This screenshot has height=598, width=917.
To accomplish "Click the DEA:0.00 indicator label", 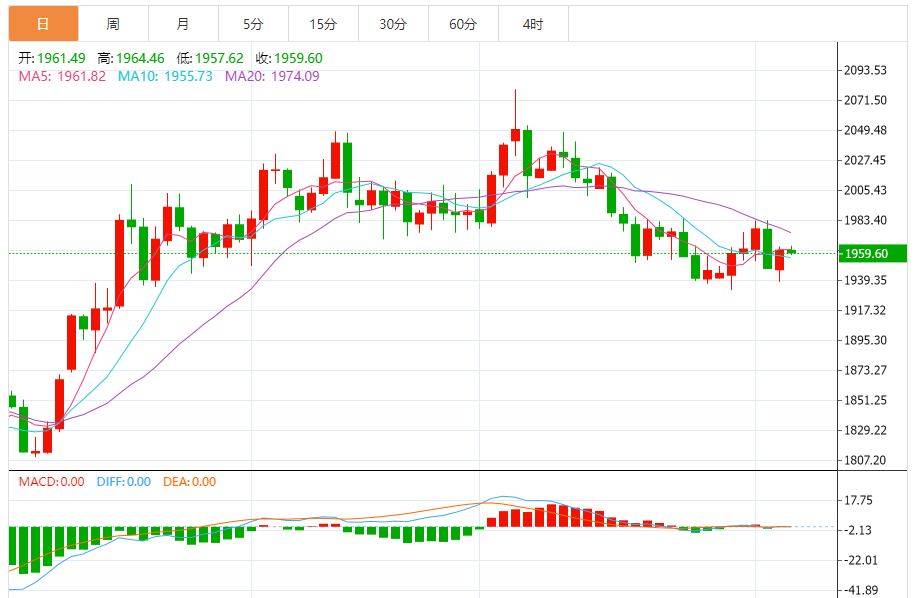I will [x=189, y=482].
